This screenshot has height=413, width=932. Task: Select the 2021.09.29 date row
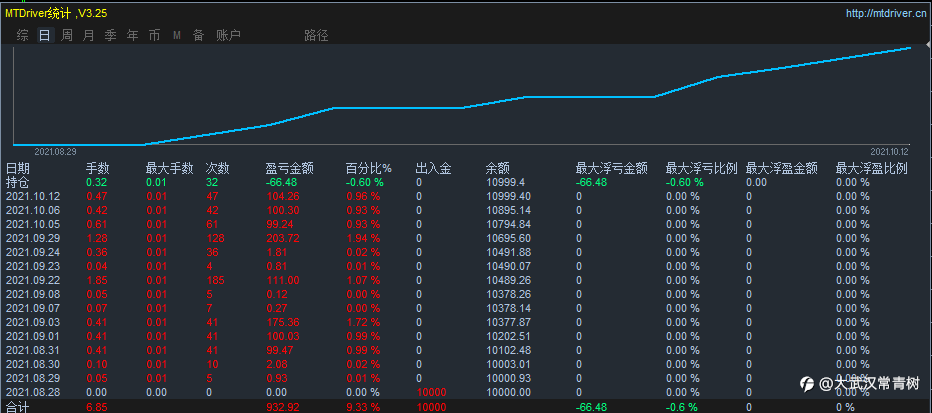(x=466, y=238)
